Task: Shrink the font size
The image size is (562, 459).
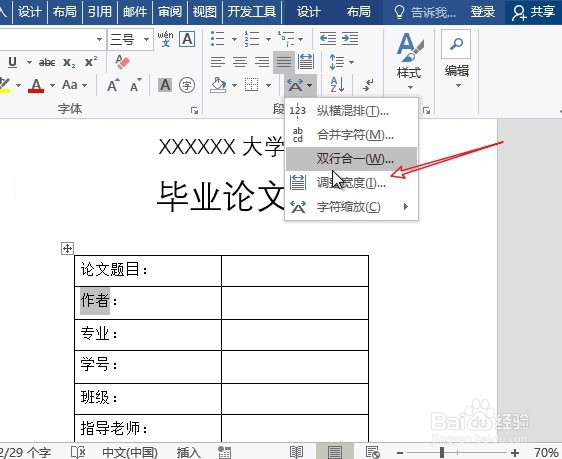Action: (135, 85)
